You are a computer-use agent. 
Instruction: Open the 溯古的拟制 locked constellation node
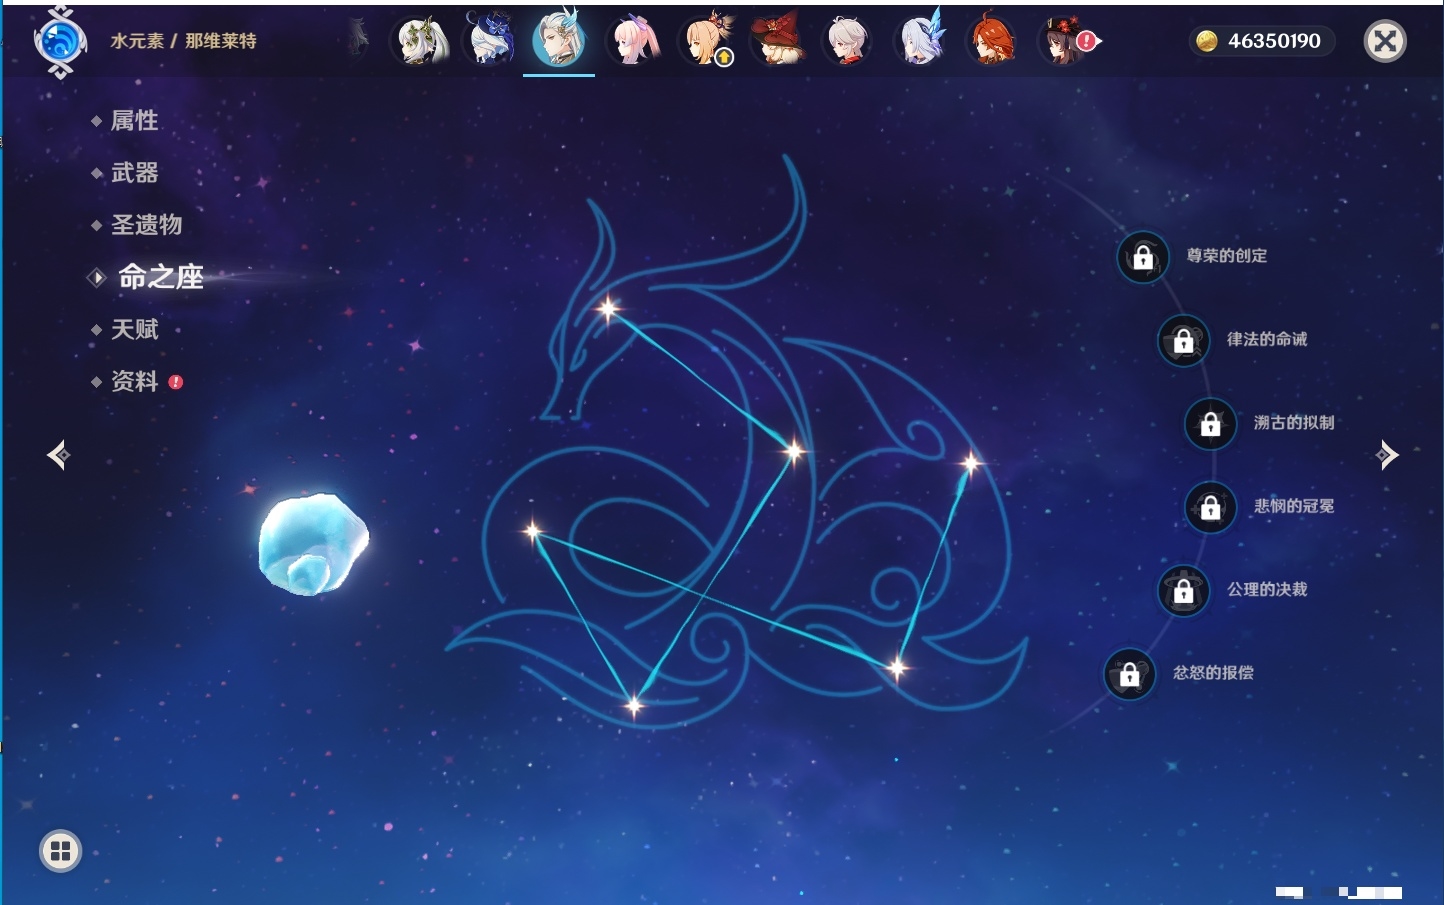point(1211,423)
